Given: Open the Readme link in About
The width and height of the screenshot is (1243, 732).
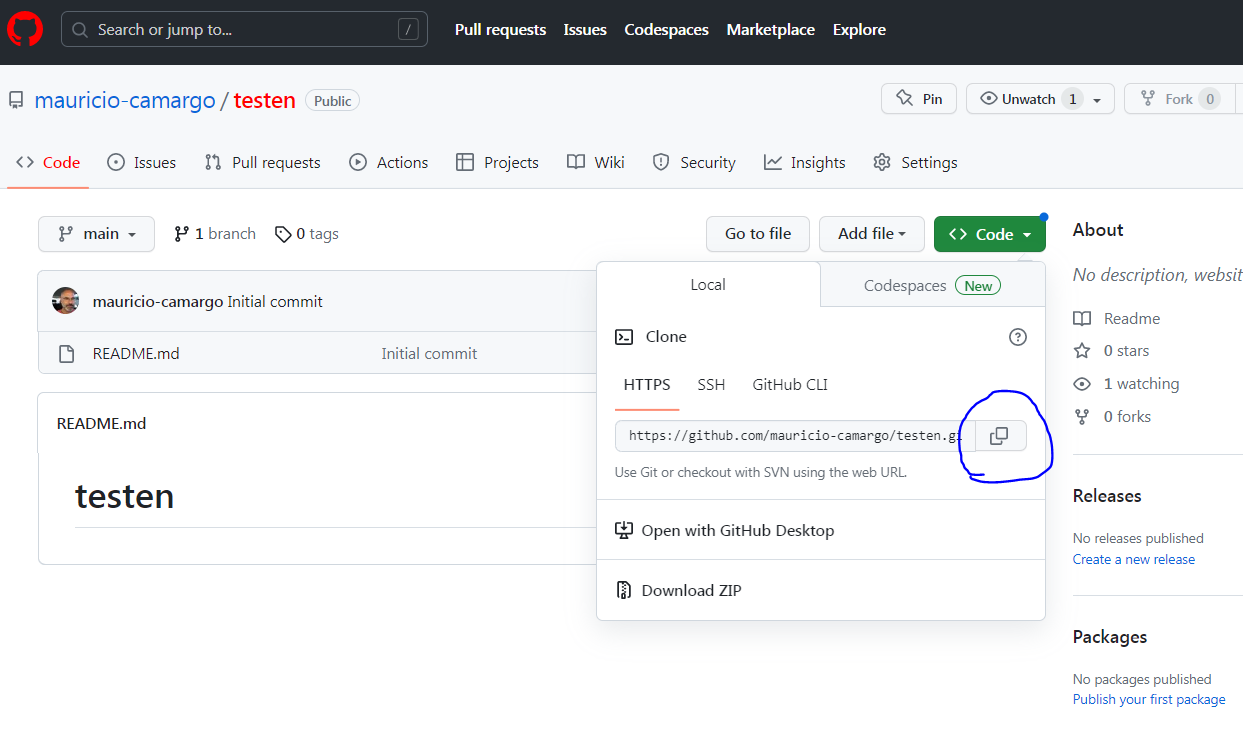Looking at the screenshot, I should coord(1117,319).
